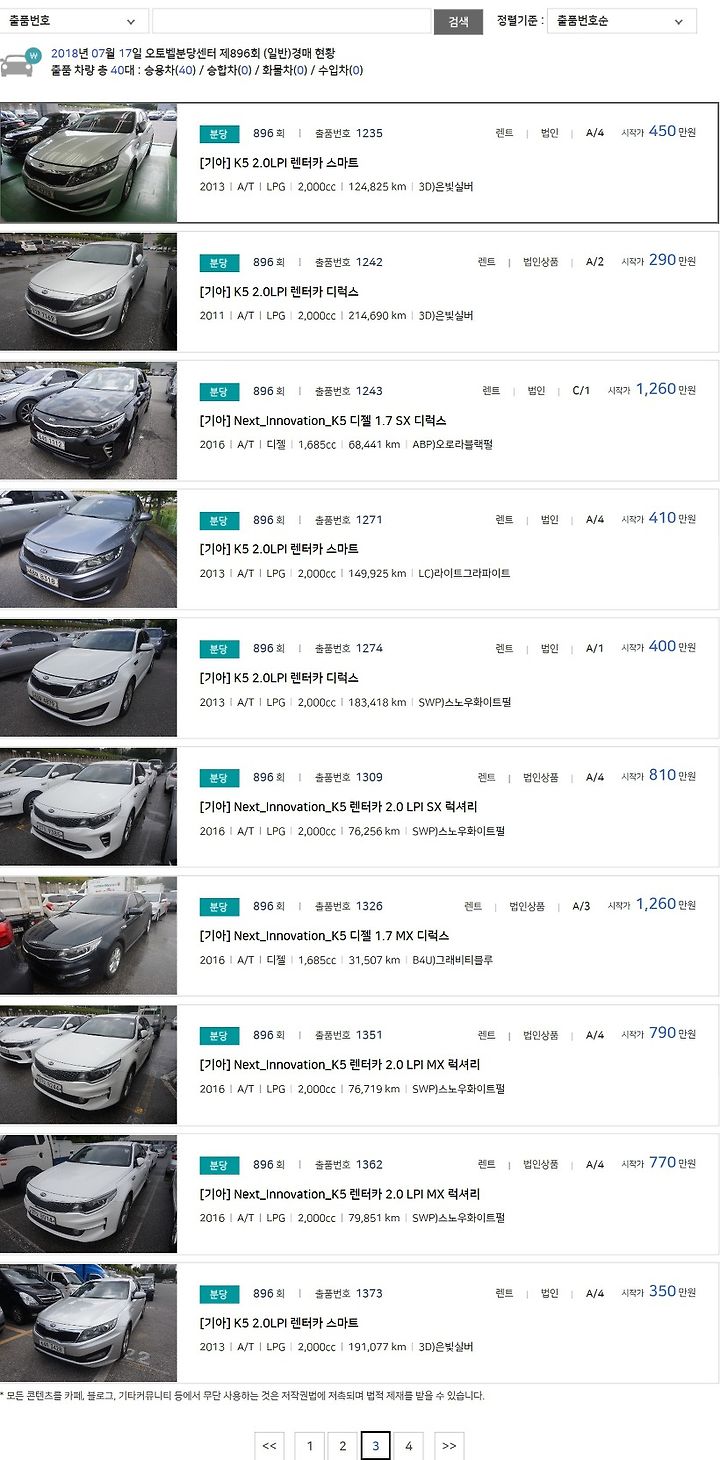Open K5 2.0LPI 렌터카 스마트 listing 1373 title
Screen dimensions: 720x1460
279,1322
